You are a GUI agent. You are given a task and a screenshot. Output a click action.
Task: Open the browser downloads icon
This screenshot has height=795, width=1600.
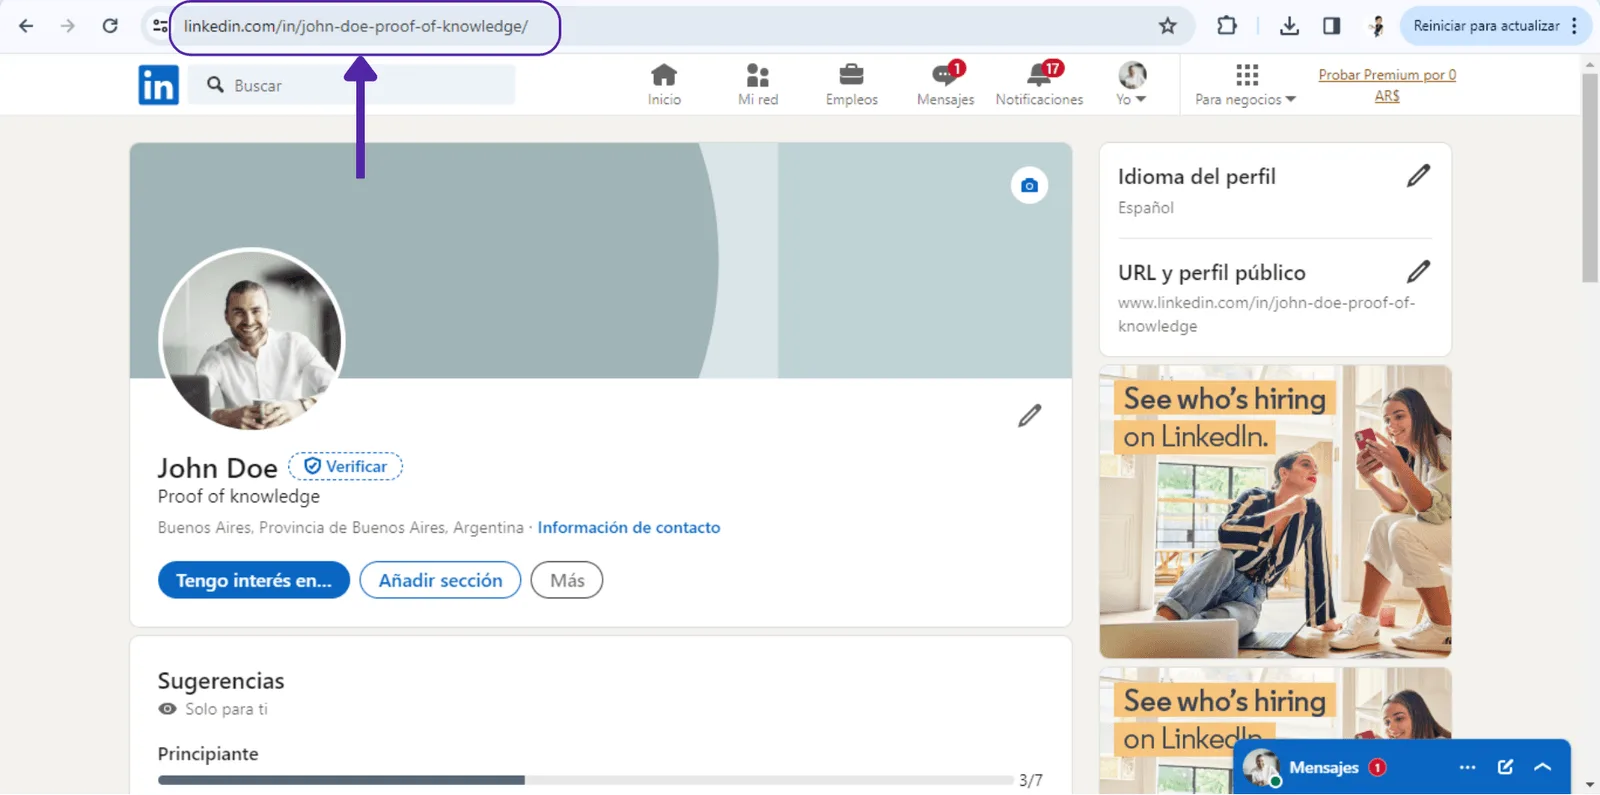pos(1289,26)
